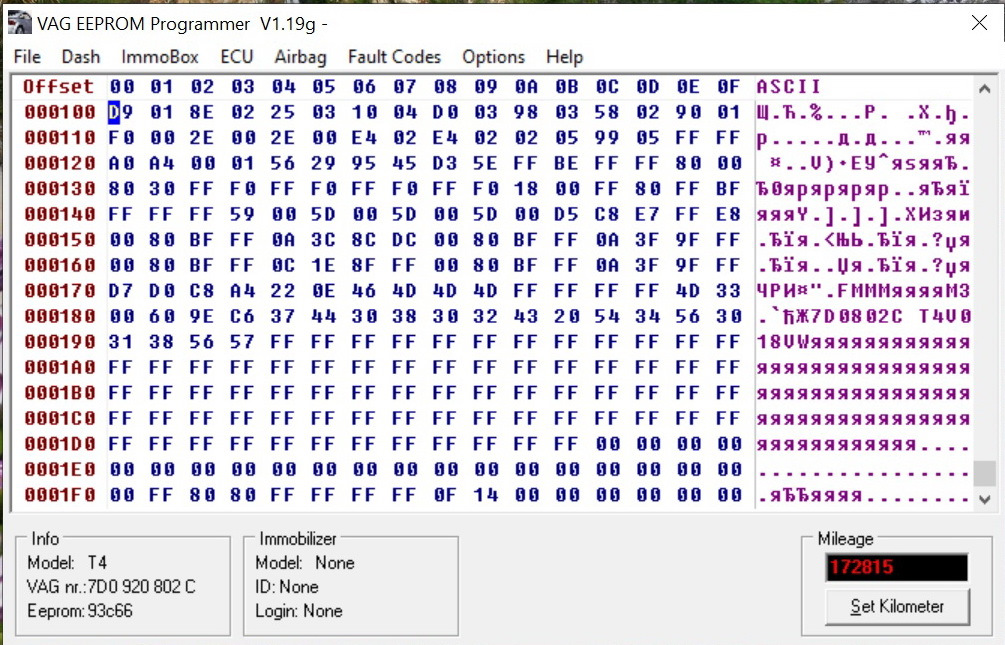Open the Dash menu
The height and width of the screenshot is (645, 1005).
(81, 57)
